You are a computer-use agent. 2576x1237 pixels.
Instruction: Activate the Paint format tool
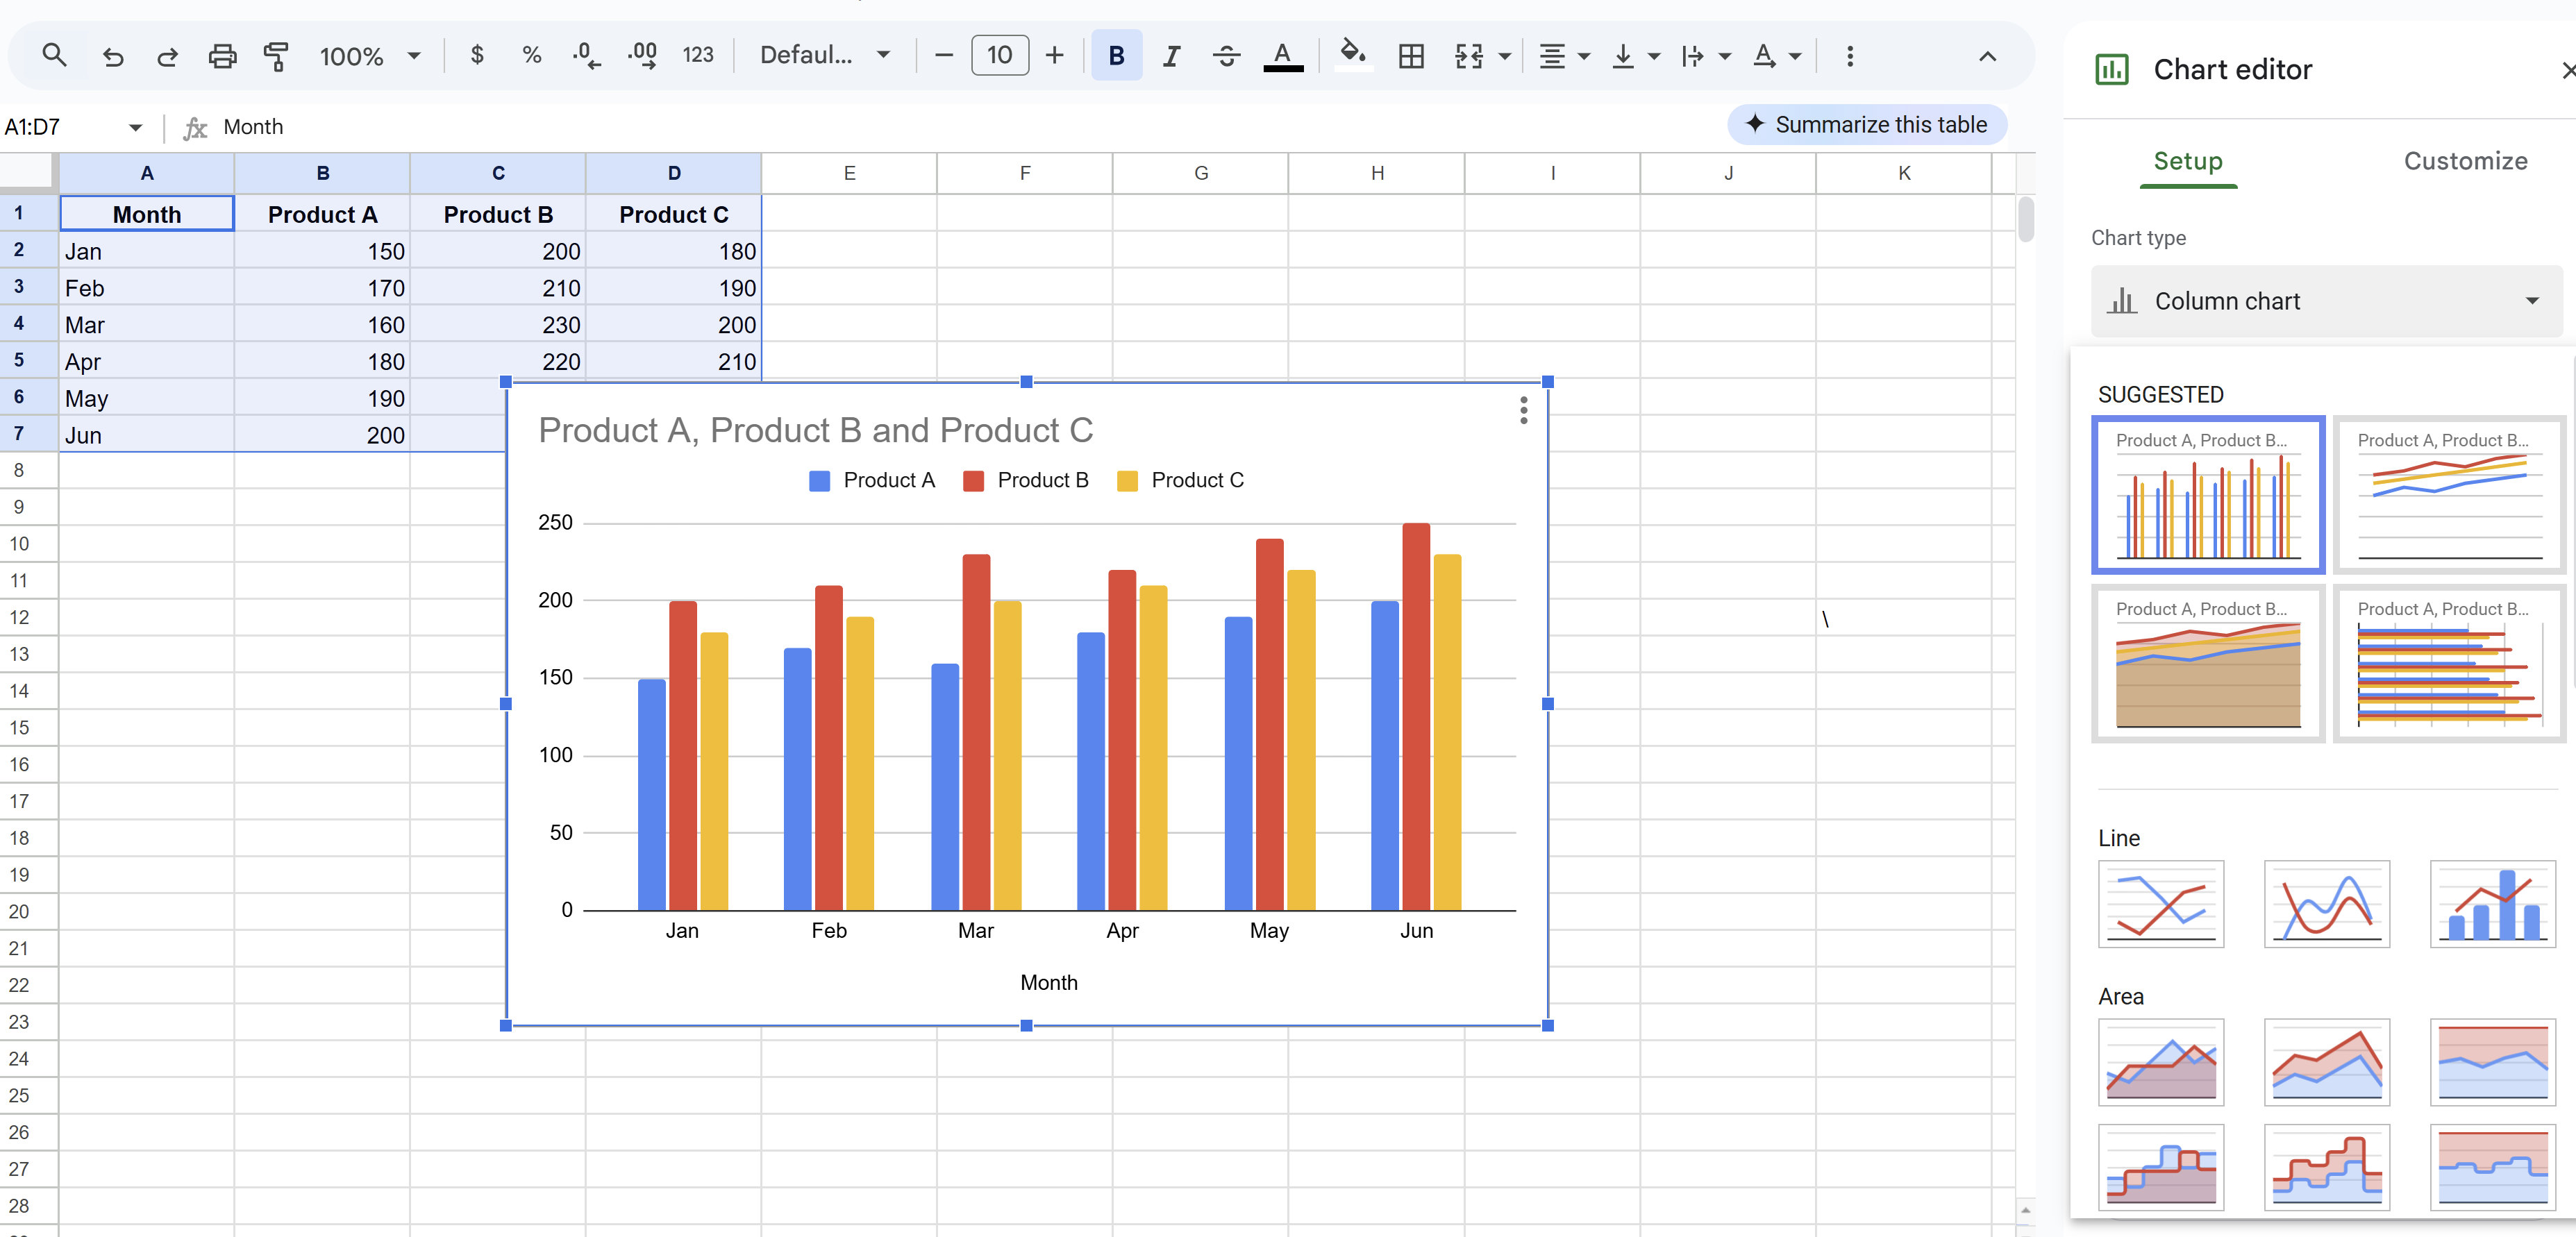[x=276, y=56]
